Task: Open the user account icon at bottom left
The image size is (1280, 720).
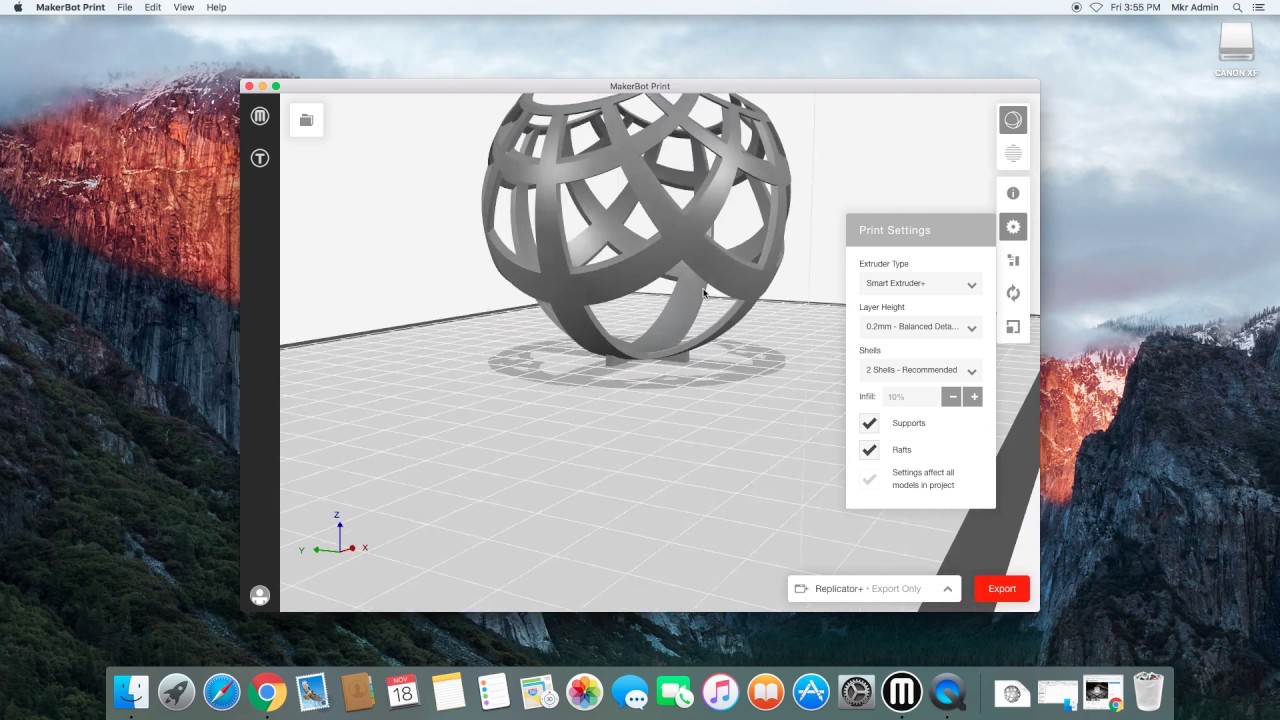Action: click(x=260, y=596)
